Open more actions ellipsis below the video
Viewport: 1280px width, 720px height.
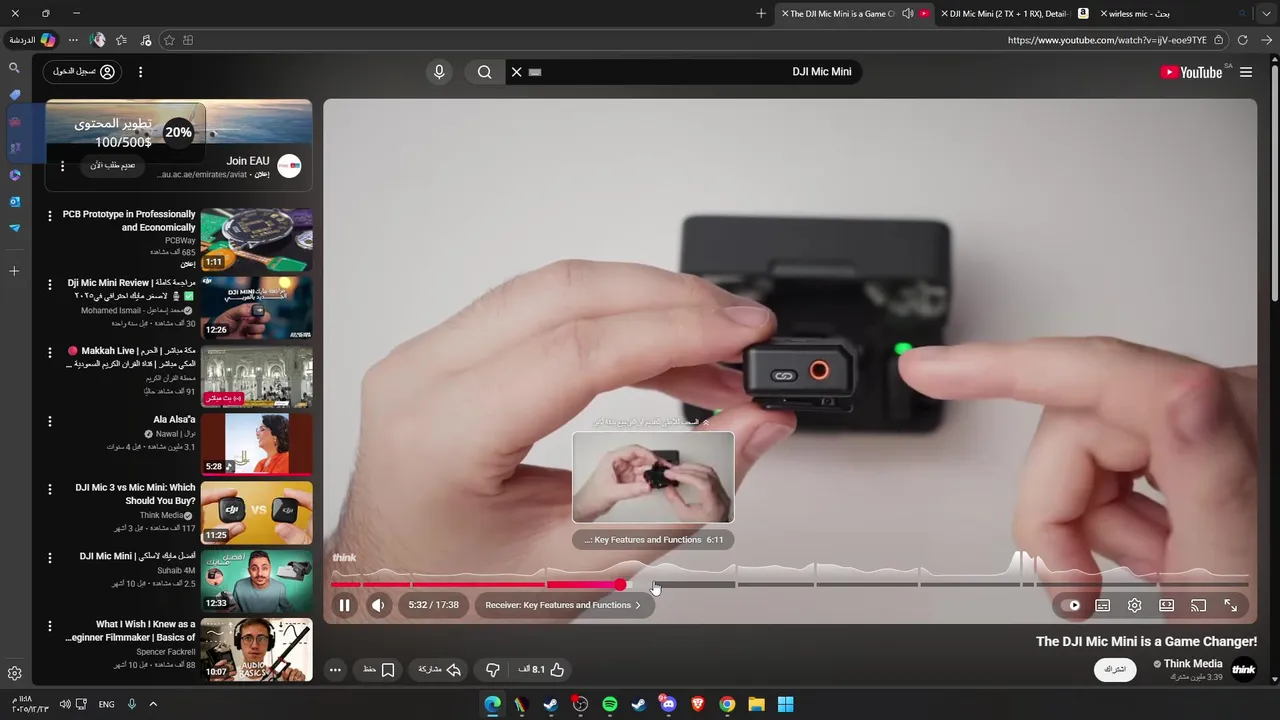point(335,670)
